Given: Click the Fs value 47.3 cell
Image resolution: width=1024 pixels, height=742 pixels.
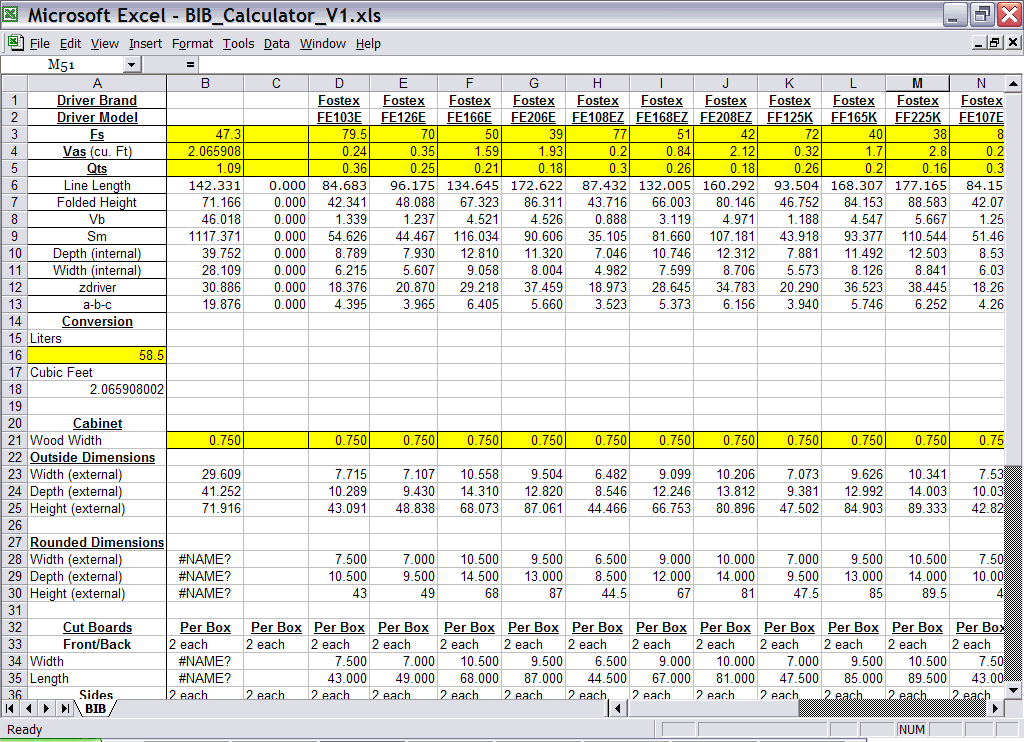Looking at the screenshot, I should point(205,135).
